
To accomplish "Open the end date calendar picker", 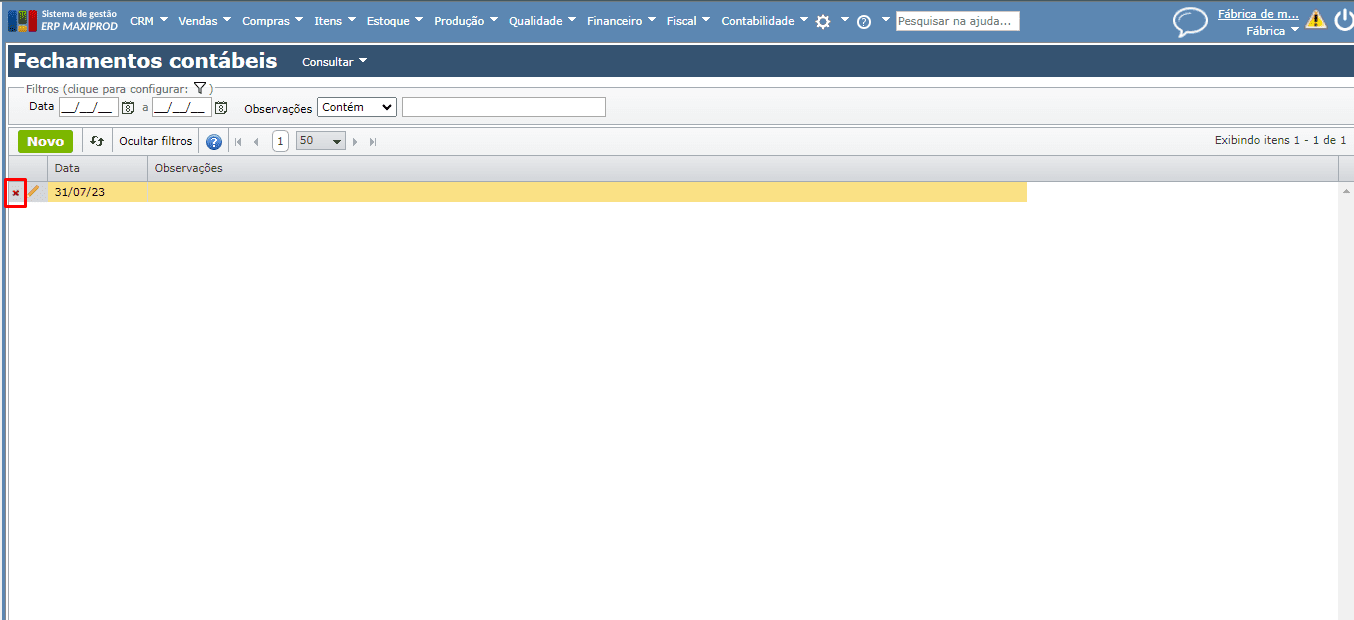I will pyautogui.click(x=221, y=108).
